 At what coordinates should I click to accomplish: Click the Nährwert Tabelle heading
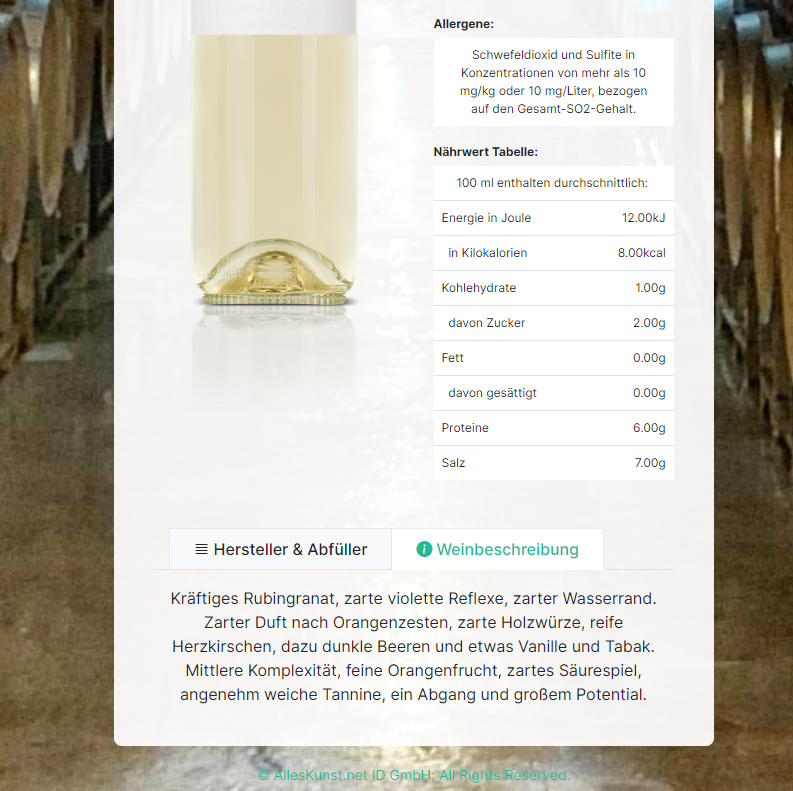click(486, 152)
